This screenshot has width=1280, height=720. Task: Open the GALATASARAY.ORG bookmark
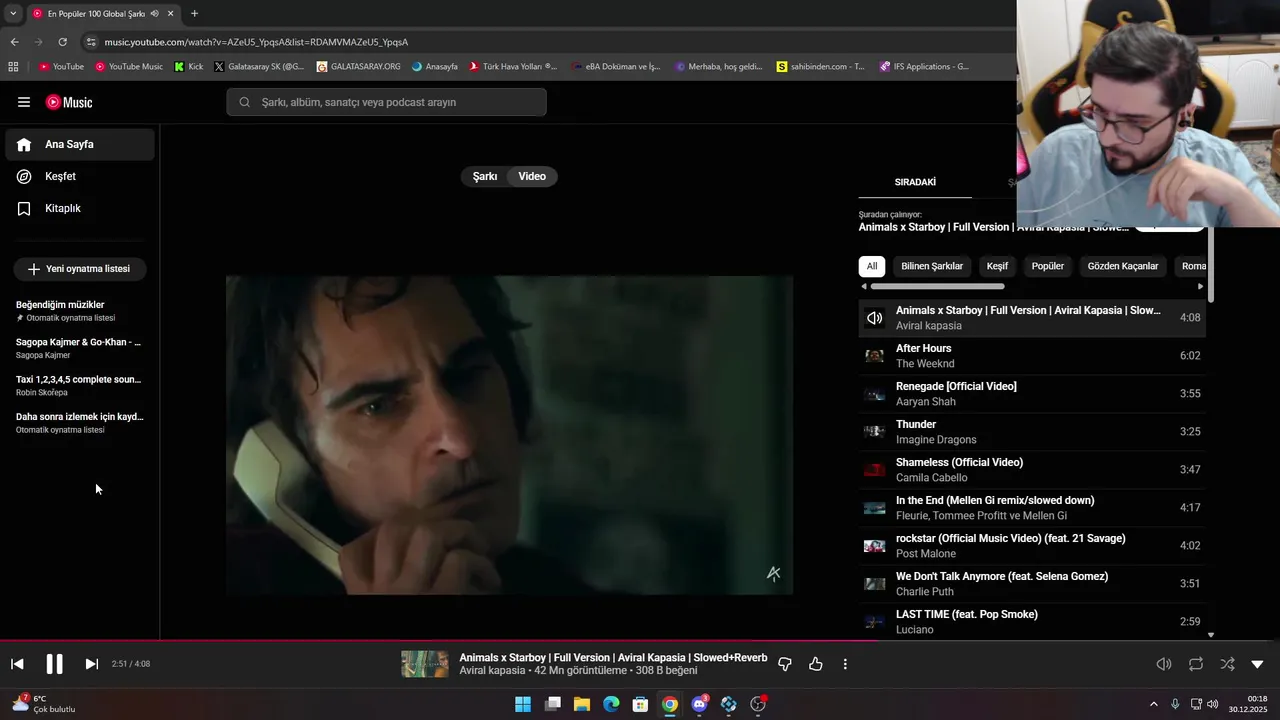pos(358,67)
